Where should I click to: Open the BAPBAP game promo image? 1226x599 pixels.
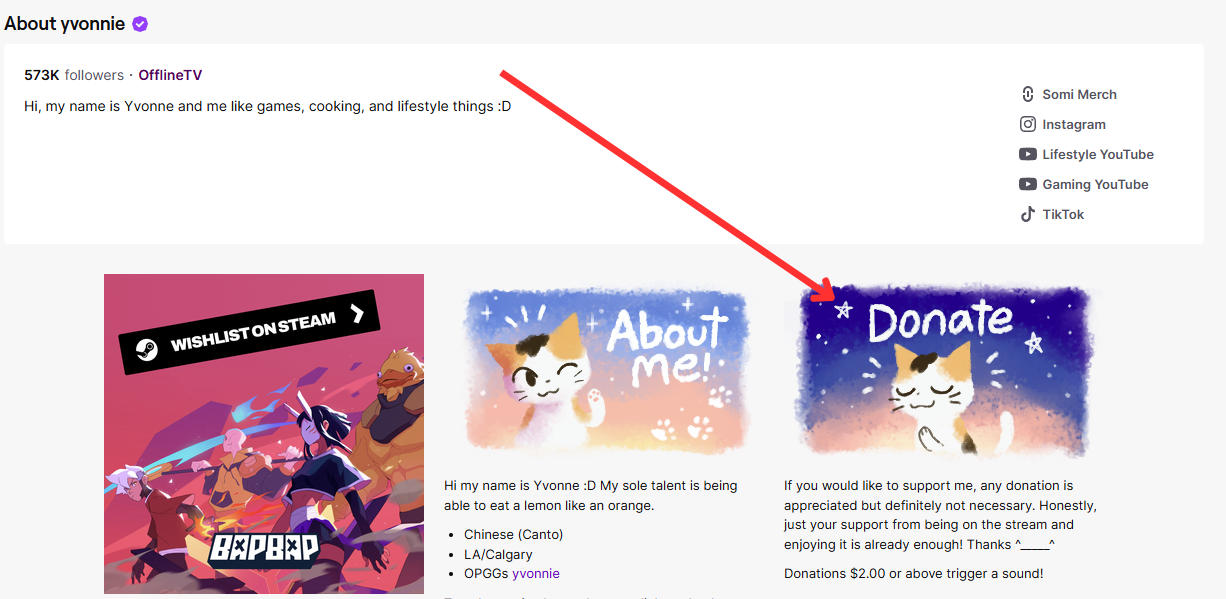click(264, 434)
